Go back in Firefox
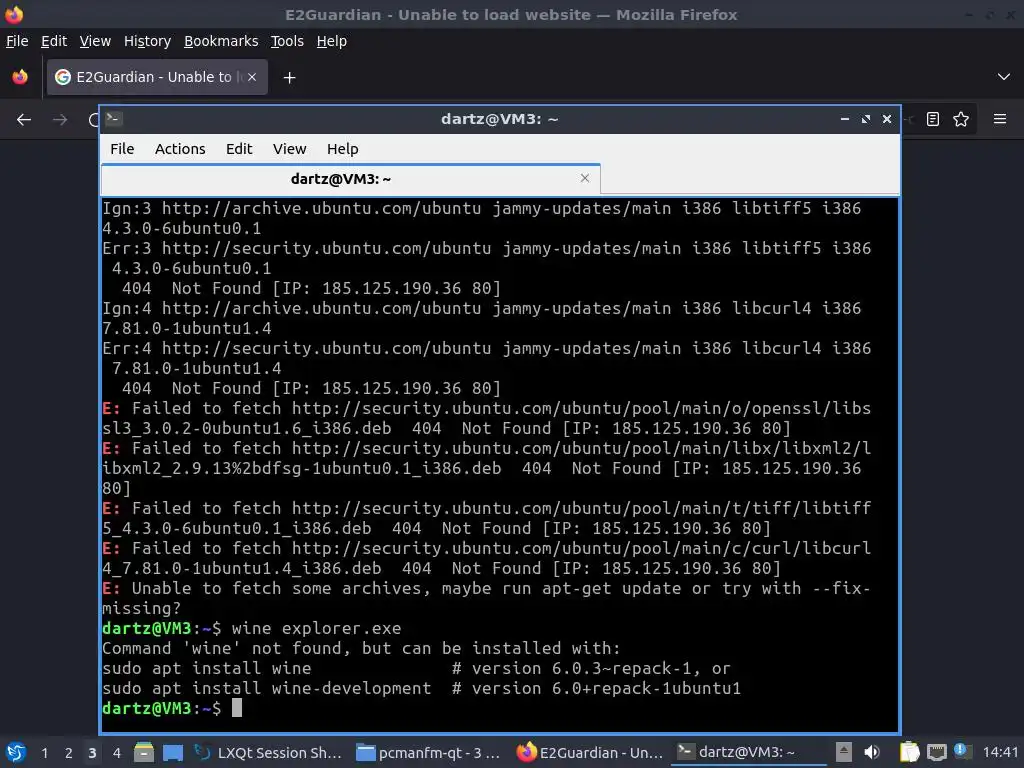 coord(24,120)
